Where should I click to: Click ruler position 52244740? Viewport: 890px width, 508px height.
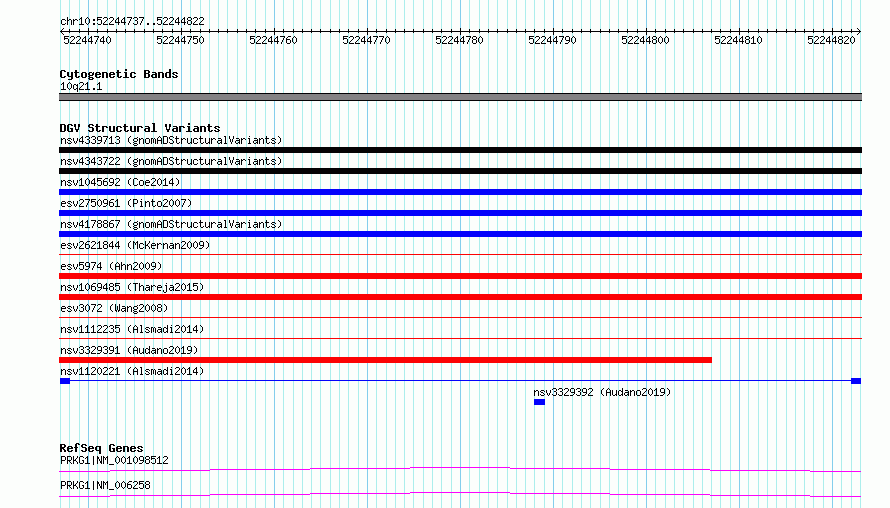pos(87,40)
